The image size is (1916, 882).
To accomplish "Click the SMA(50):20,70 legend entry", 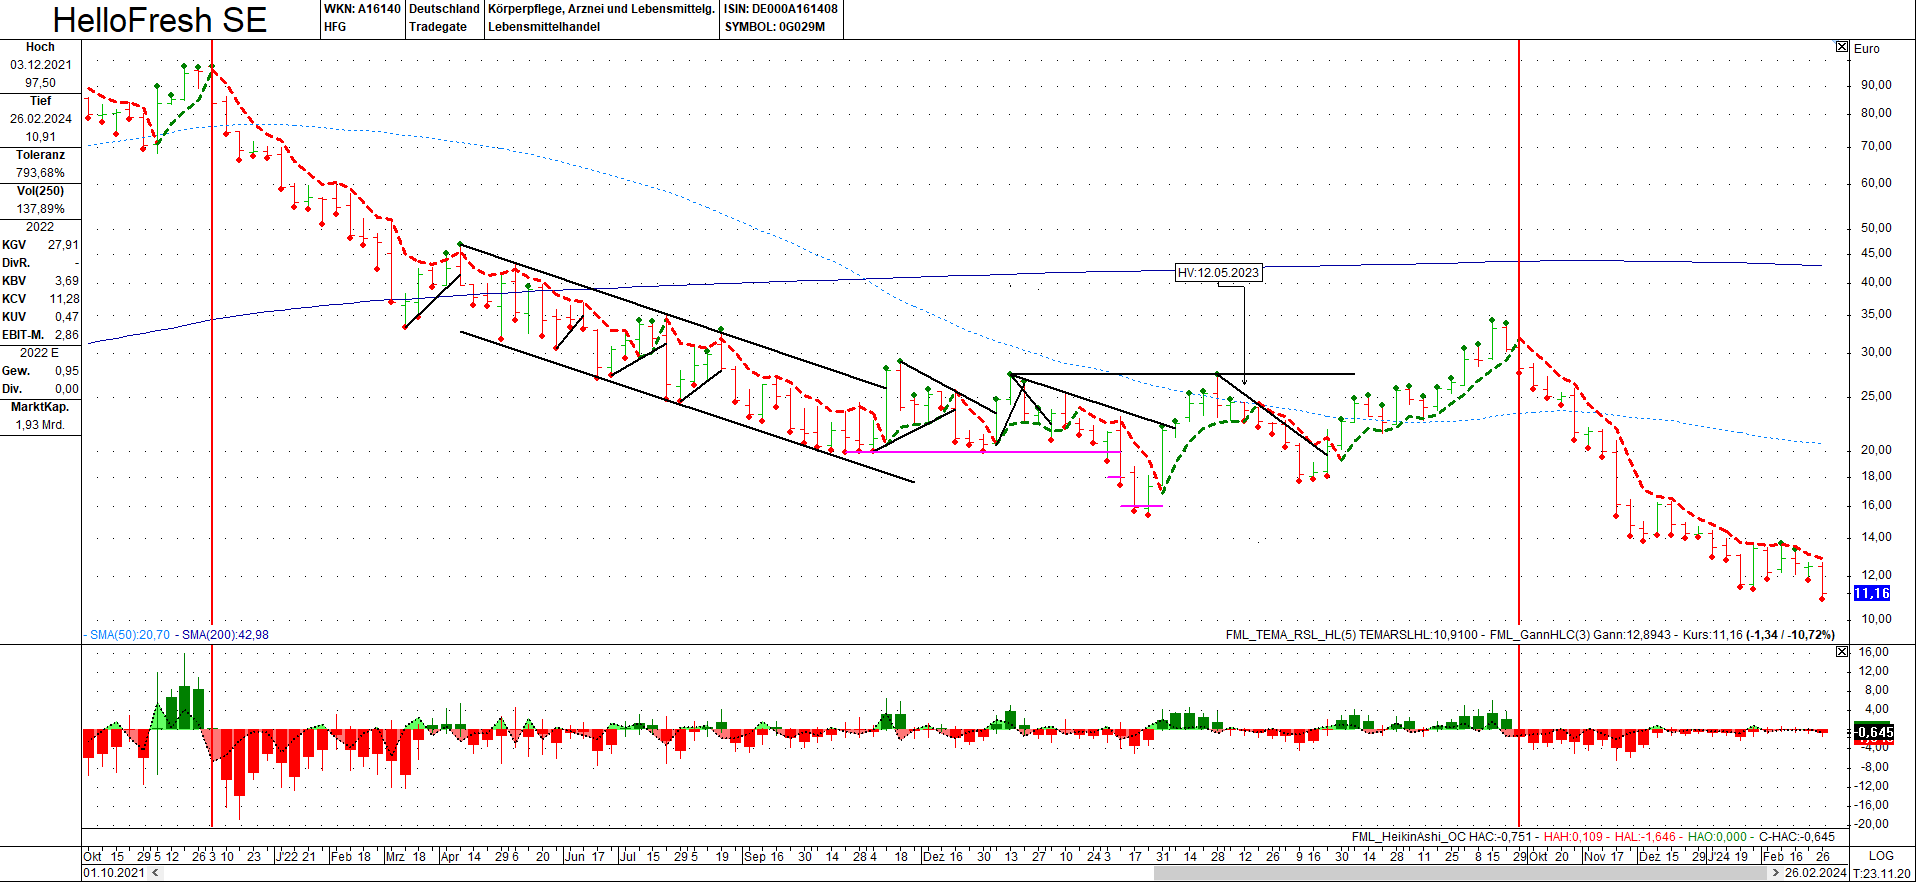I will (x=130, y=635).
